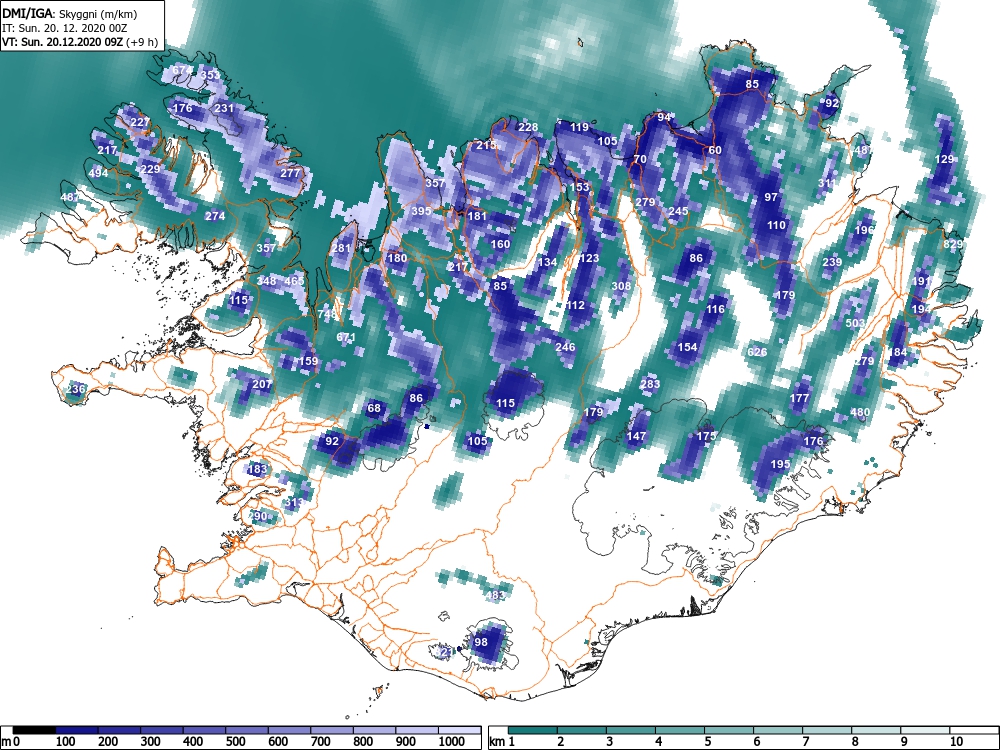Click the 'IT: Sun. 20. 12. 2020 00Z' line
This screenshot has height=750, width=1000.
pyautogui.click(x=64, y=28)
